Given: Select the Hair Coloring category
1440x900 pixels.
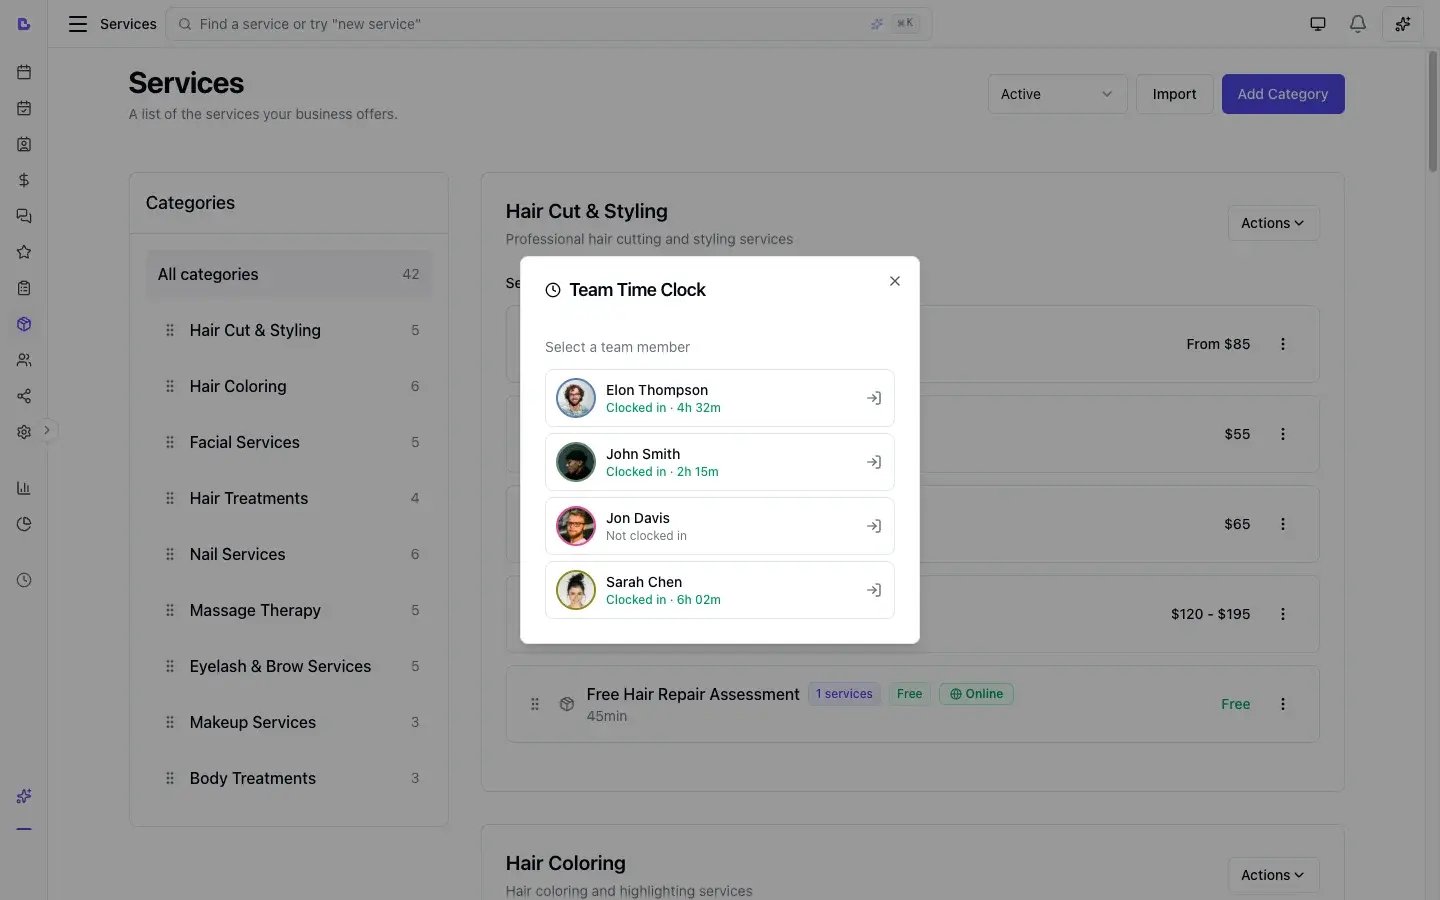Looking at the screenshot, I should (x=289, y=386).
